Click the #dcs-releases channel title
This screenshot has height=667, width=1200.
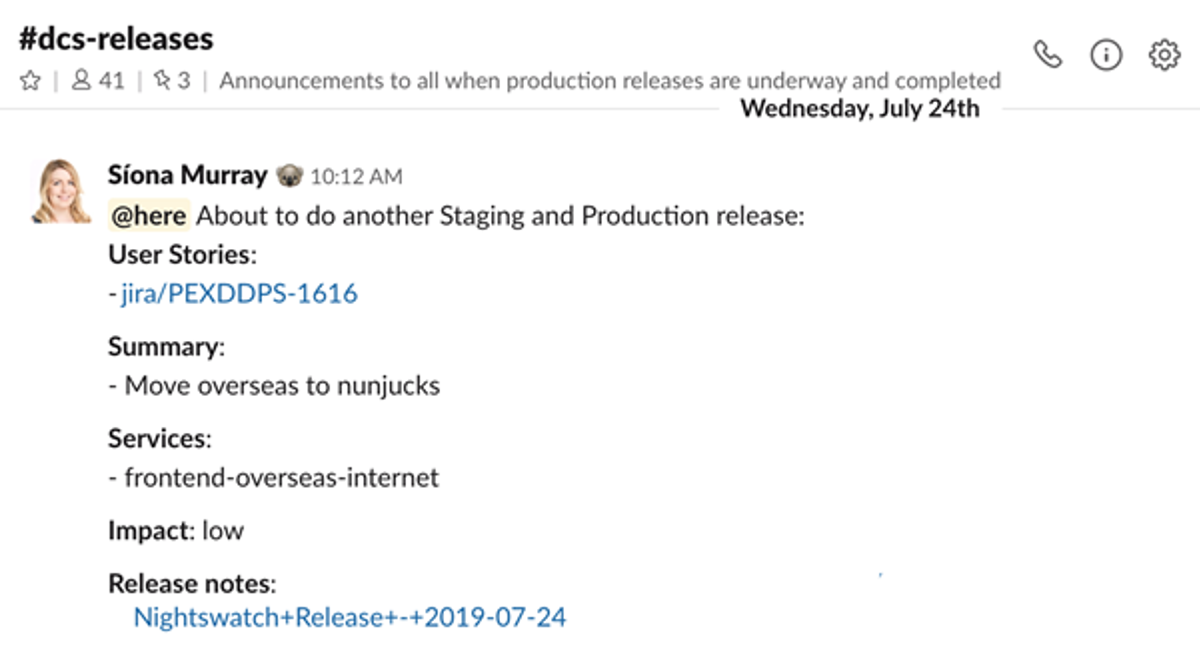point(116,38)
